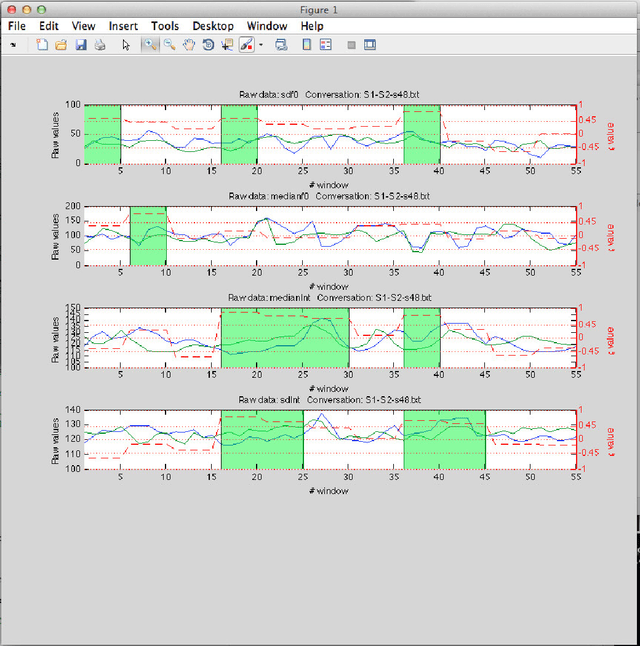Click the Open File folder icon

point(60,45)
